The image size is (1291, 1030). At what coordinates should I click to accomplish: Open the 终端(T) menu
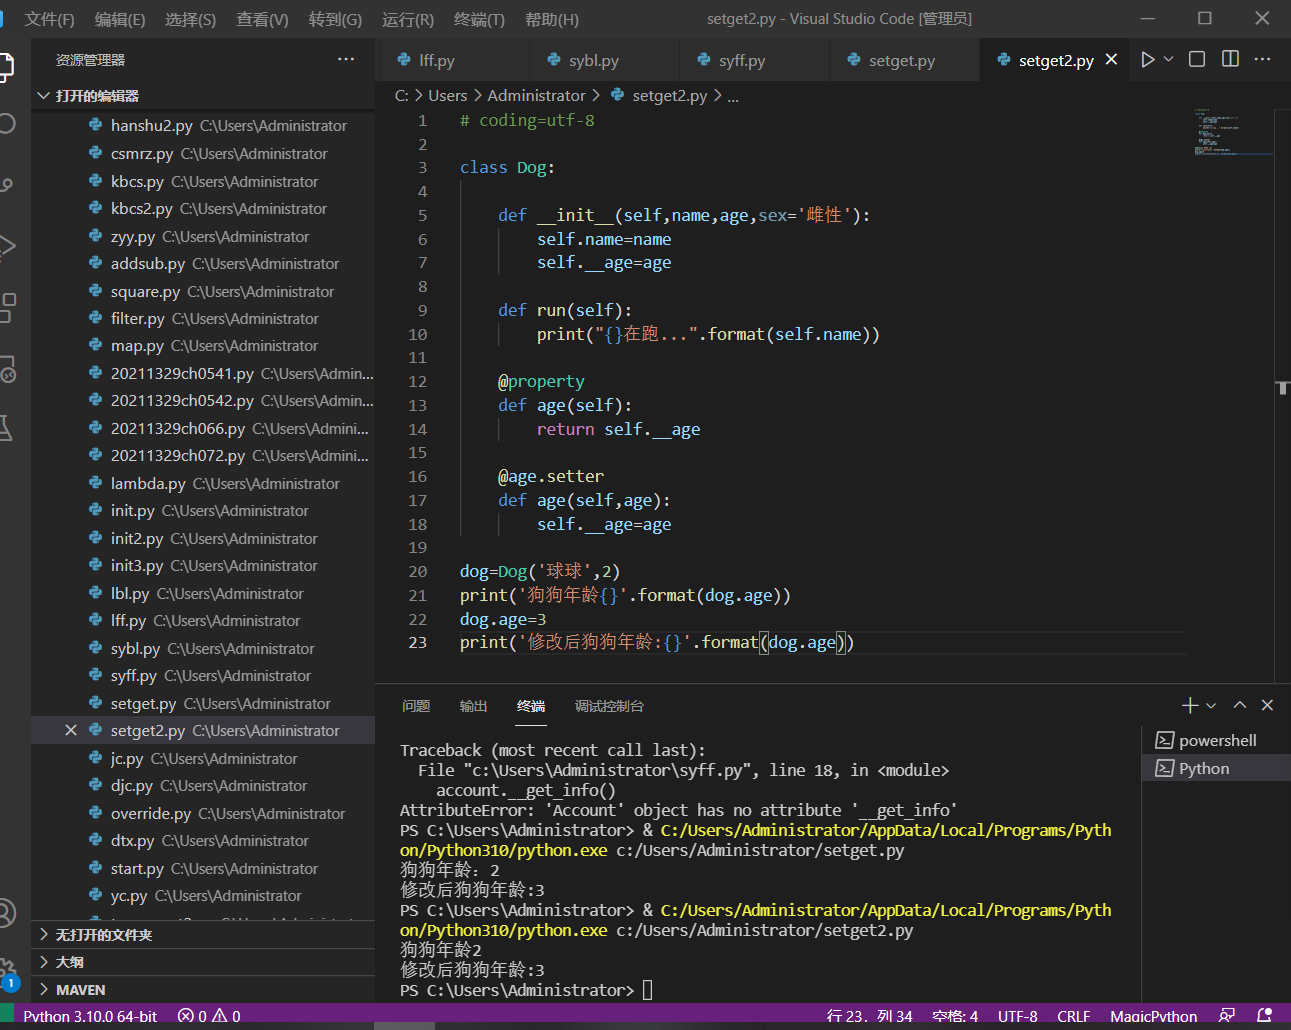tap(479, 19)
